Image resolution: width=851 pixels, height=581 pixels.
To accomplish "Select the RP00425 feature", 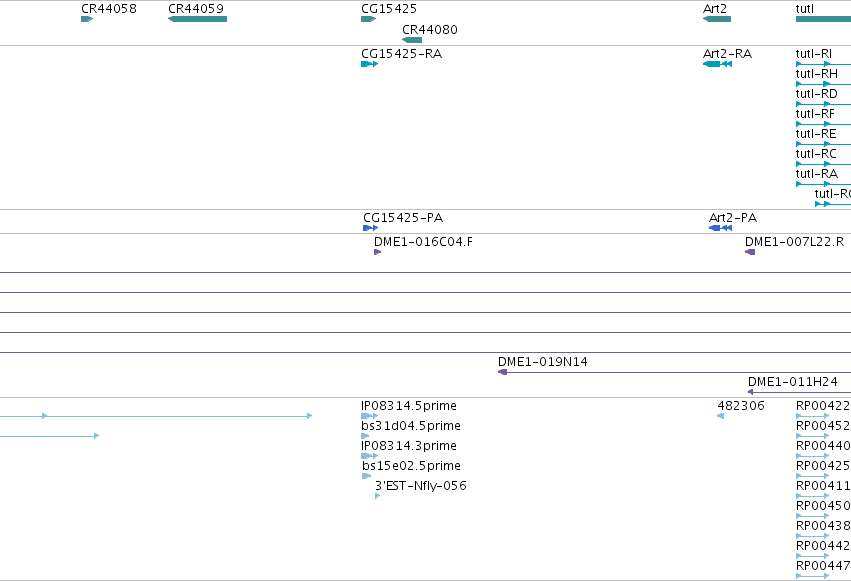I will pyautogui.click(x=812, y=476).
